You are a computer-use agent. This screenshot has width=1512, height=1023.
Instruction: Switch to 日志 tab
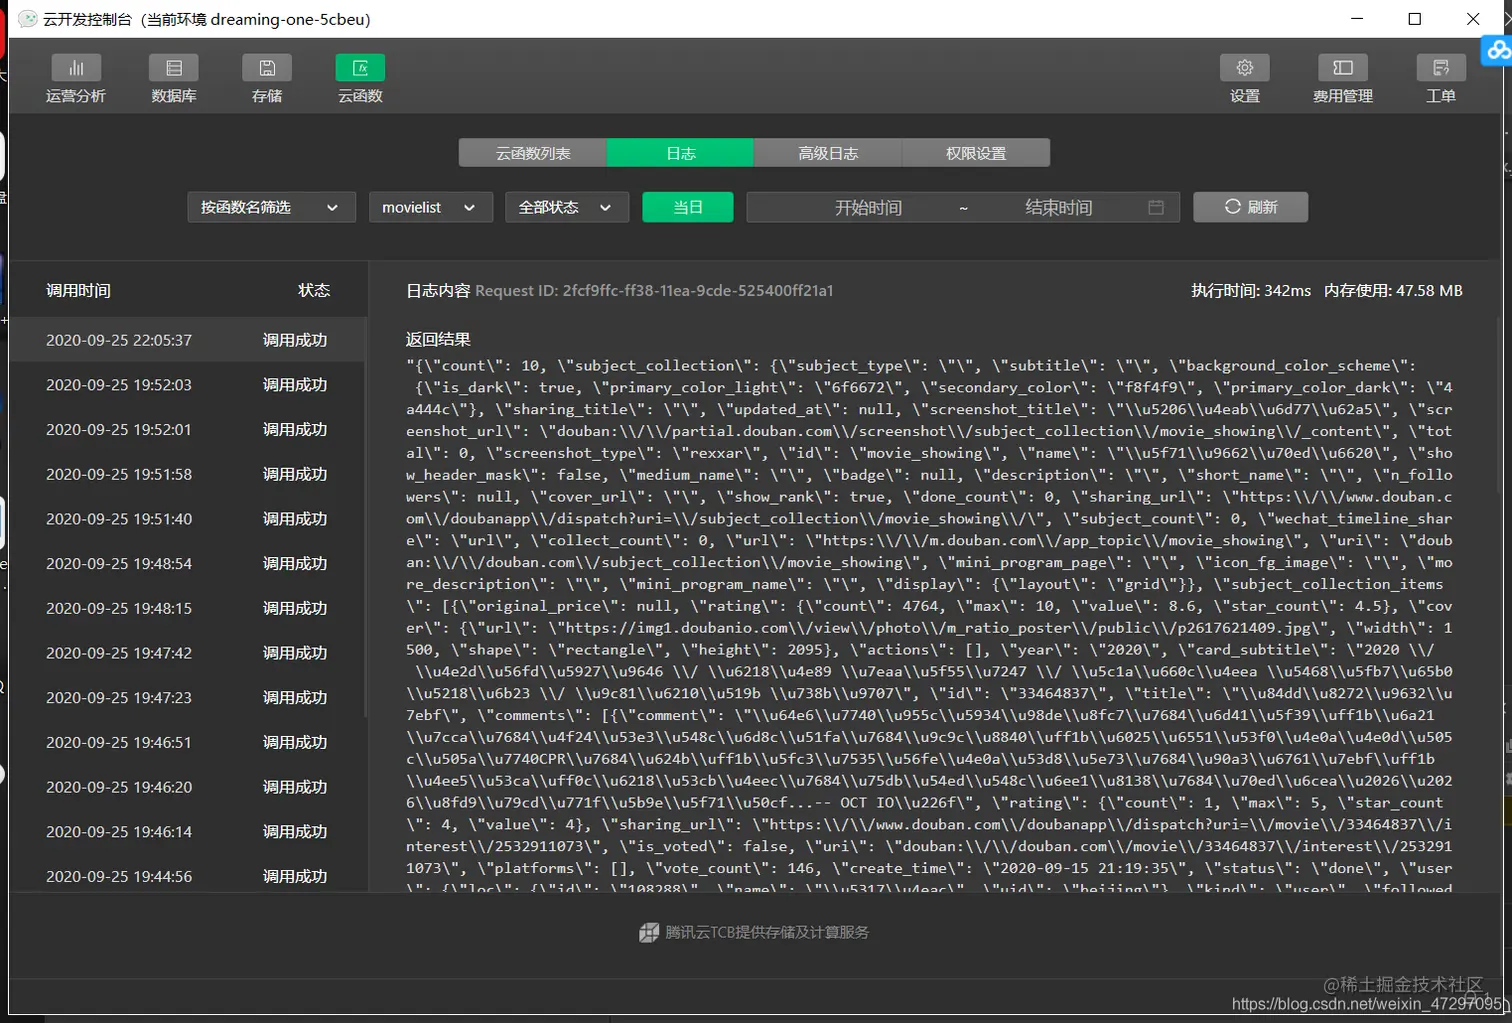click(x=680, y=153)
